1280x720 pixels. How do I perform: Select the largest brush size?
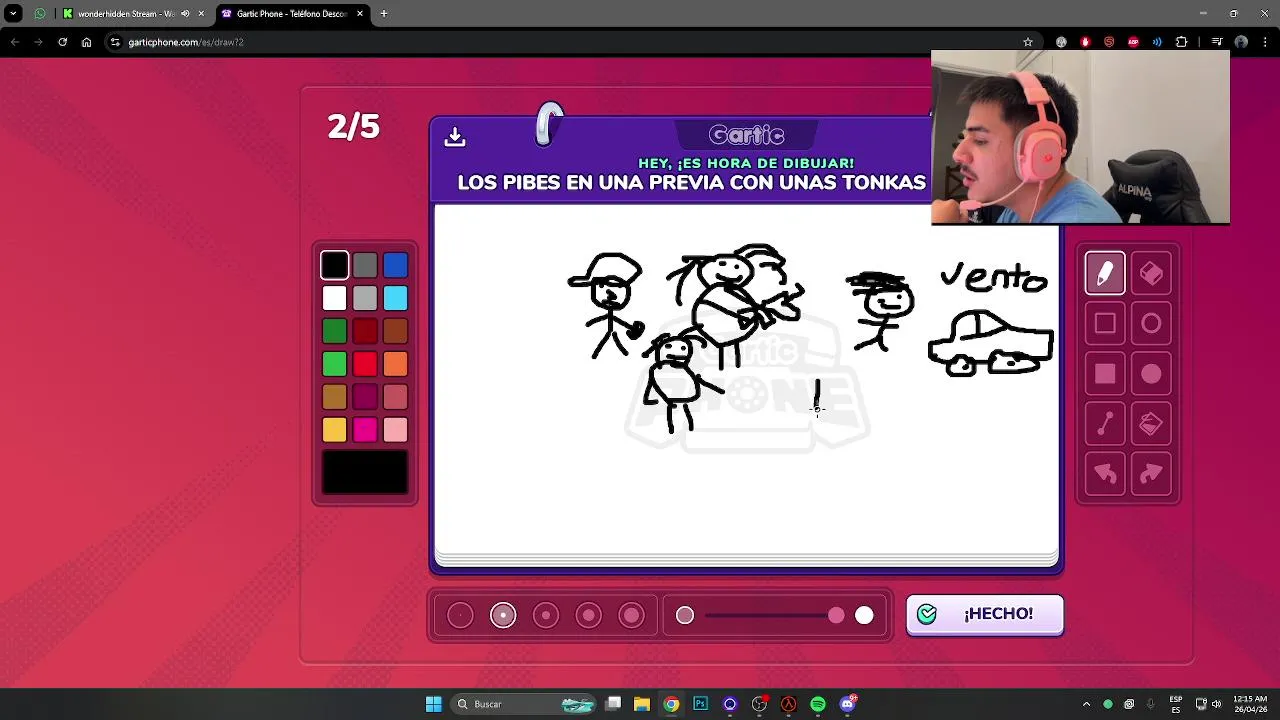[632, 615]
